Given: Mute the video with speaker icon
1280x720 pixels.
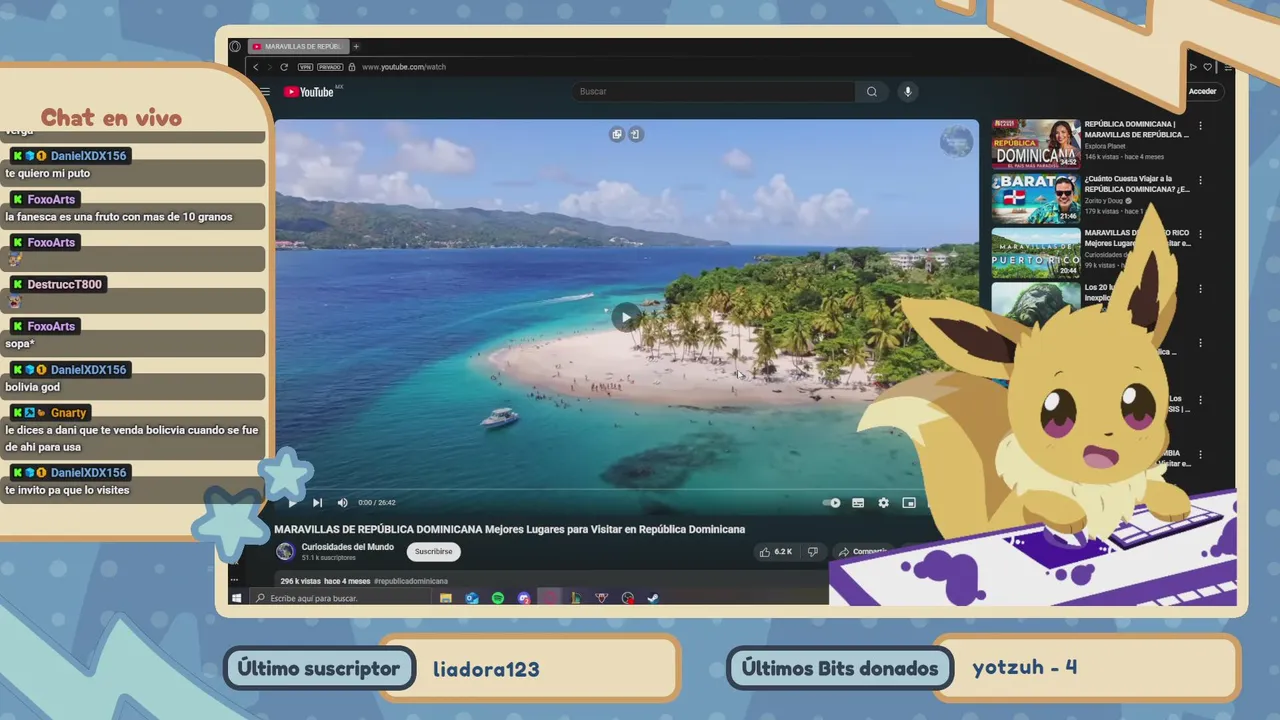Looking at the screenshot, I should point(342,503).
